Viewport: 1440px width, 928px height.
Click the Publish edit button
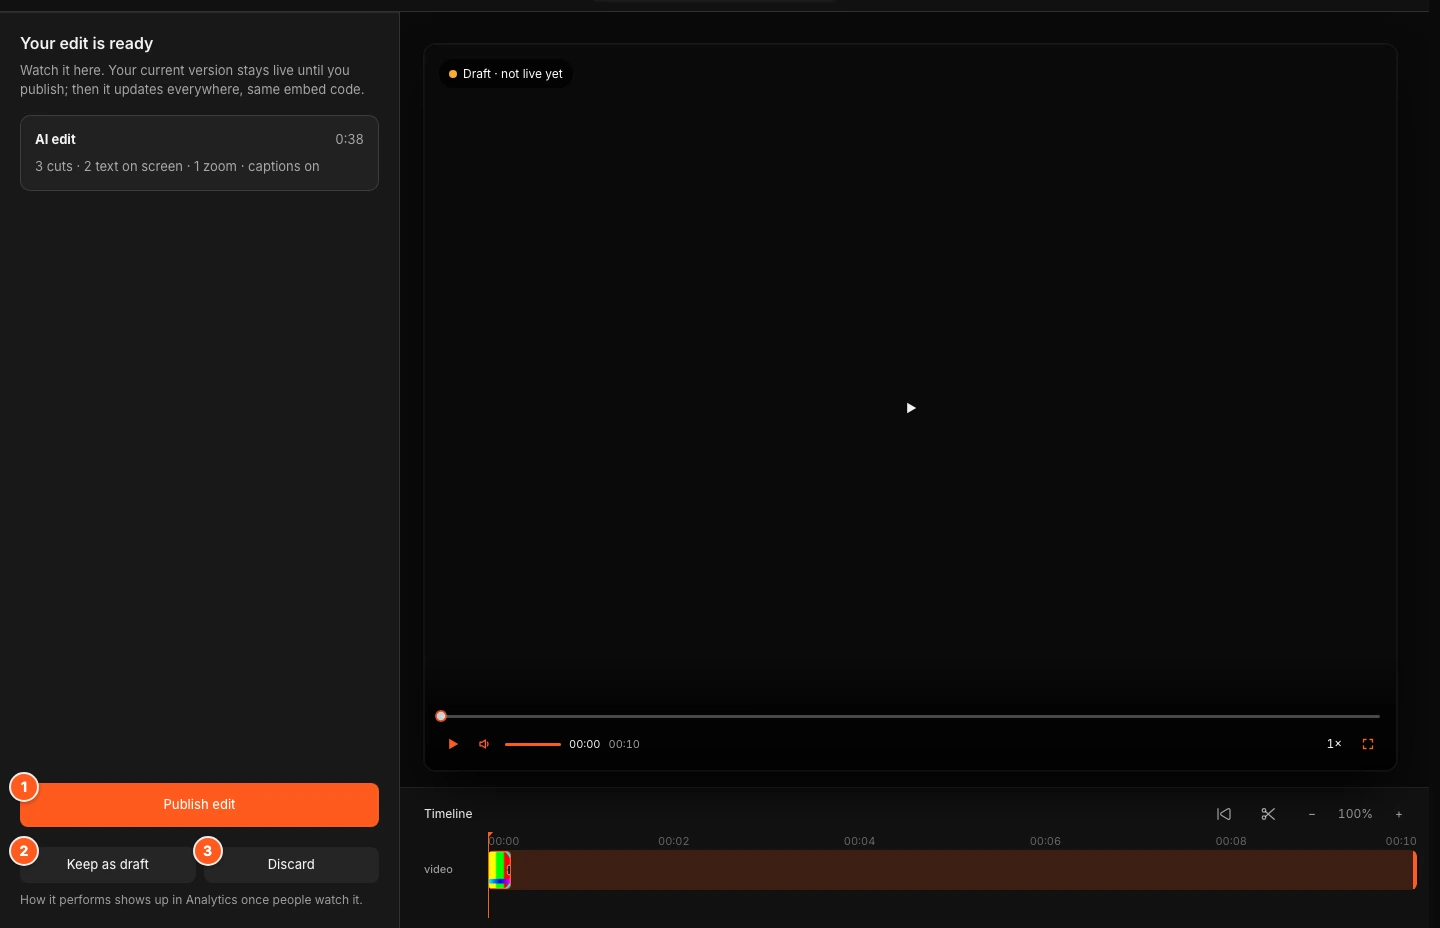(199, 805)
